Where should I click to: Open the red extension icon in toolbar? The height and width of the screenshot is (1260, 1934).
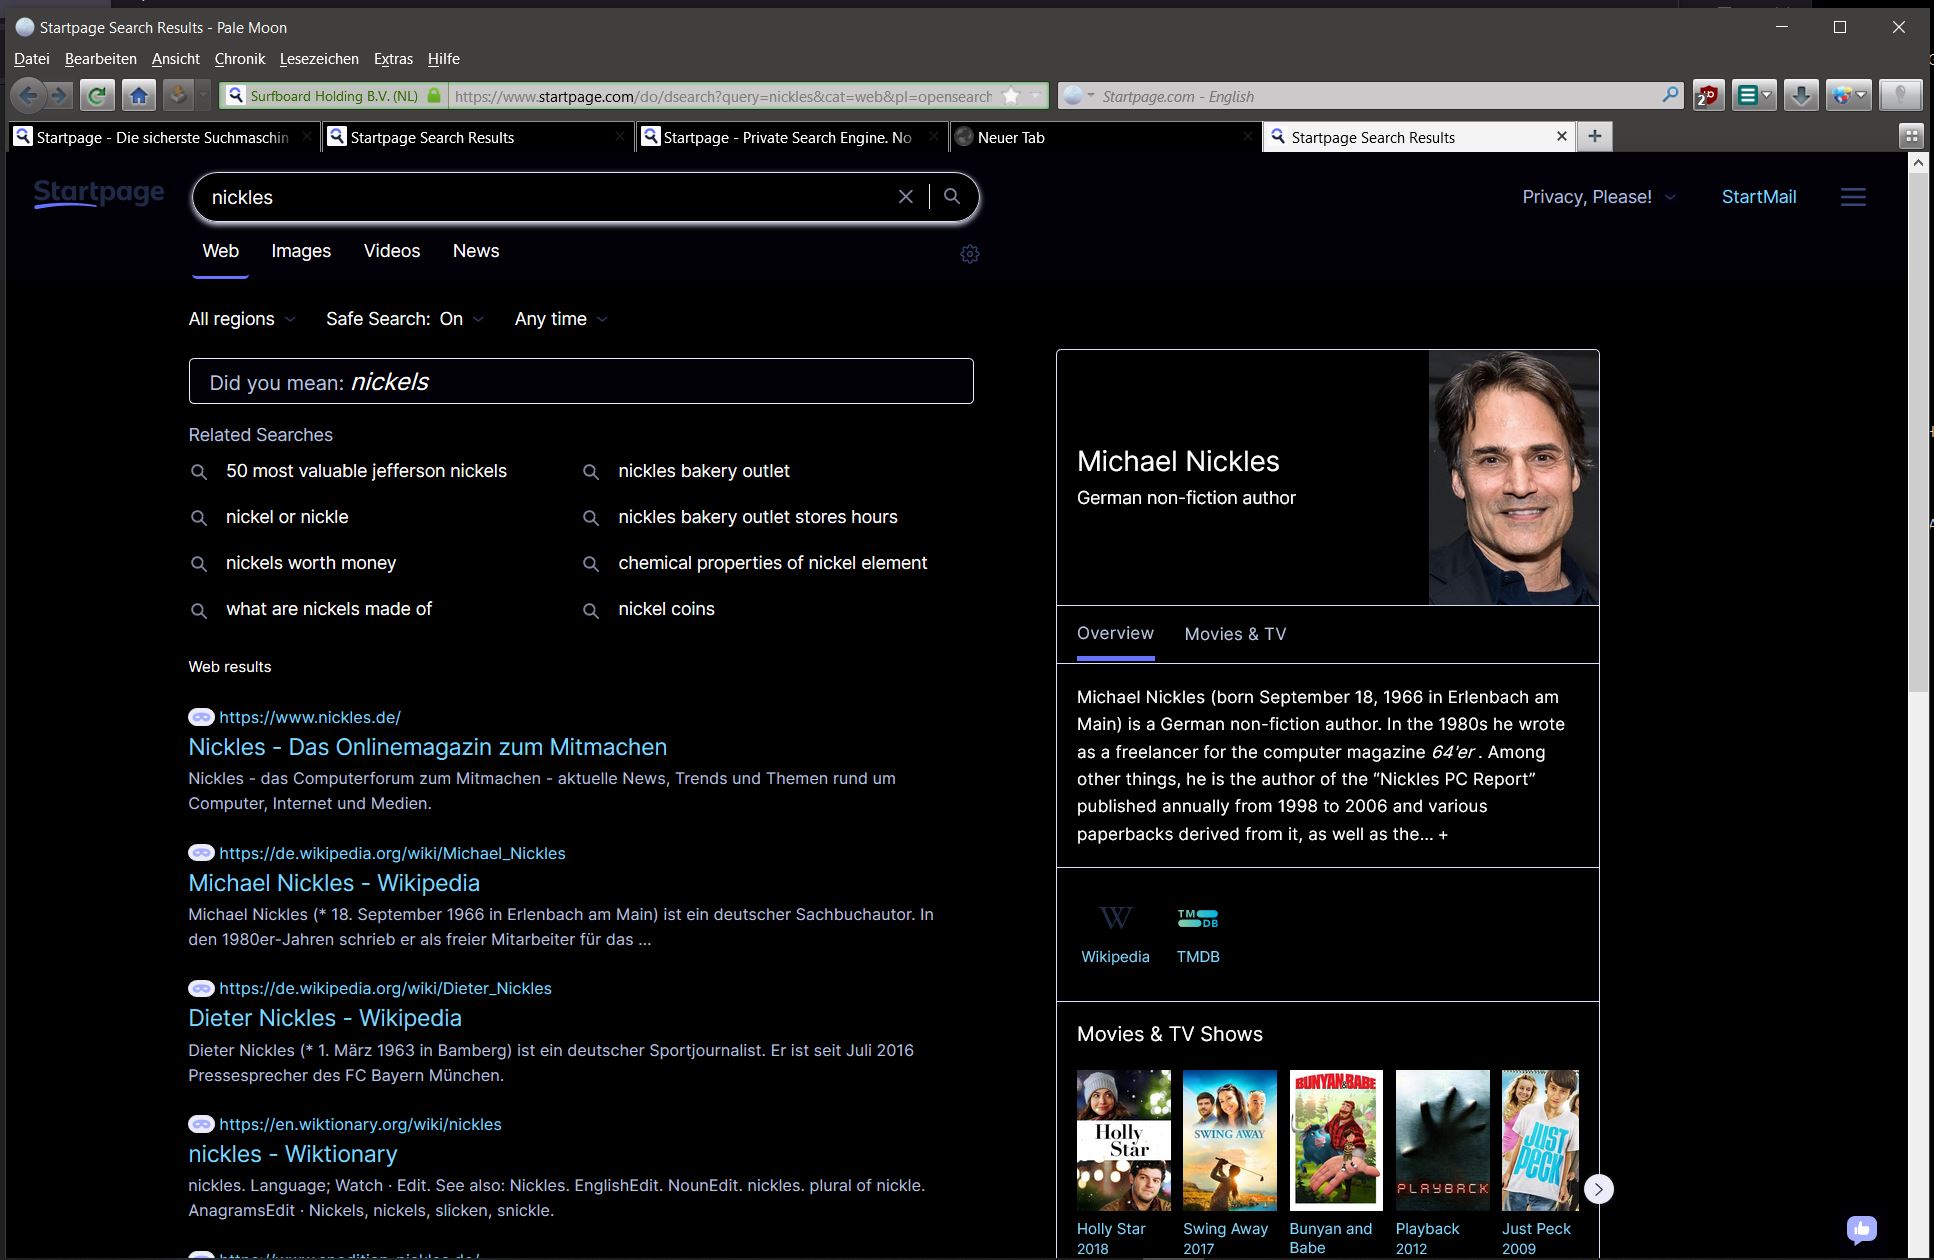1707,96
